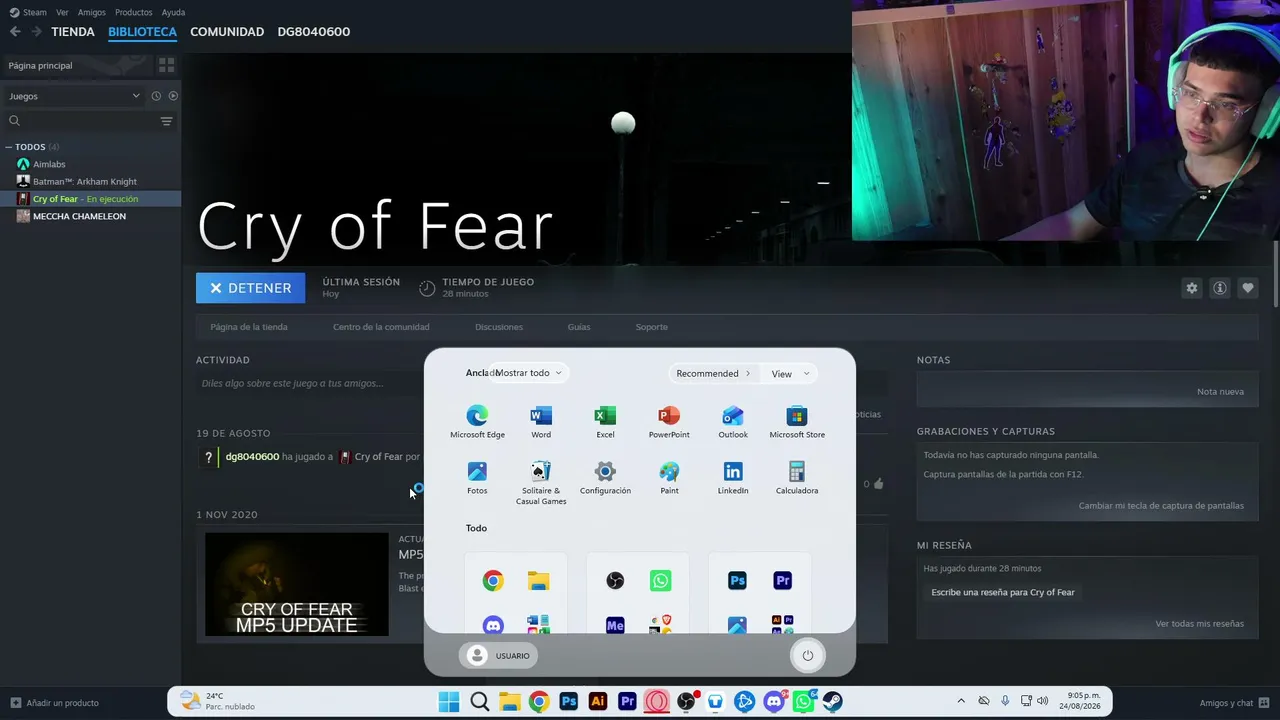Show ready-to-play games filter icon
The width and height of the screenshot is (1280, 720).
(173, 96)
